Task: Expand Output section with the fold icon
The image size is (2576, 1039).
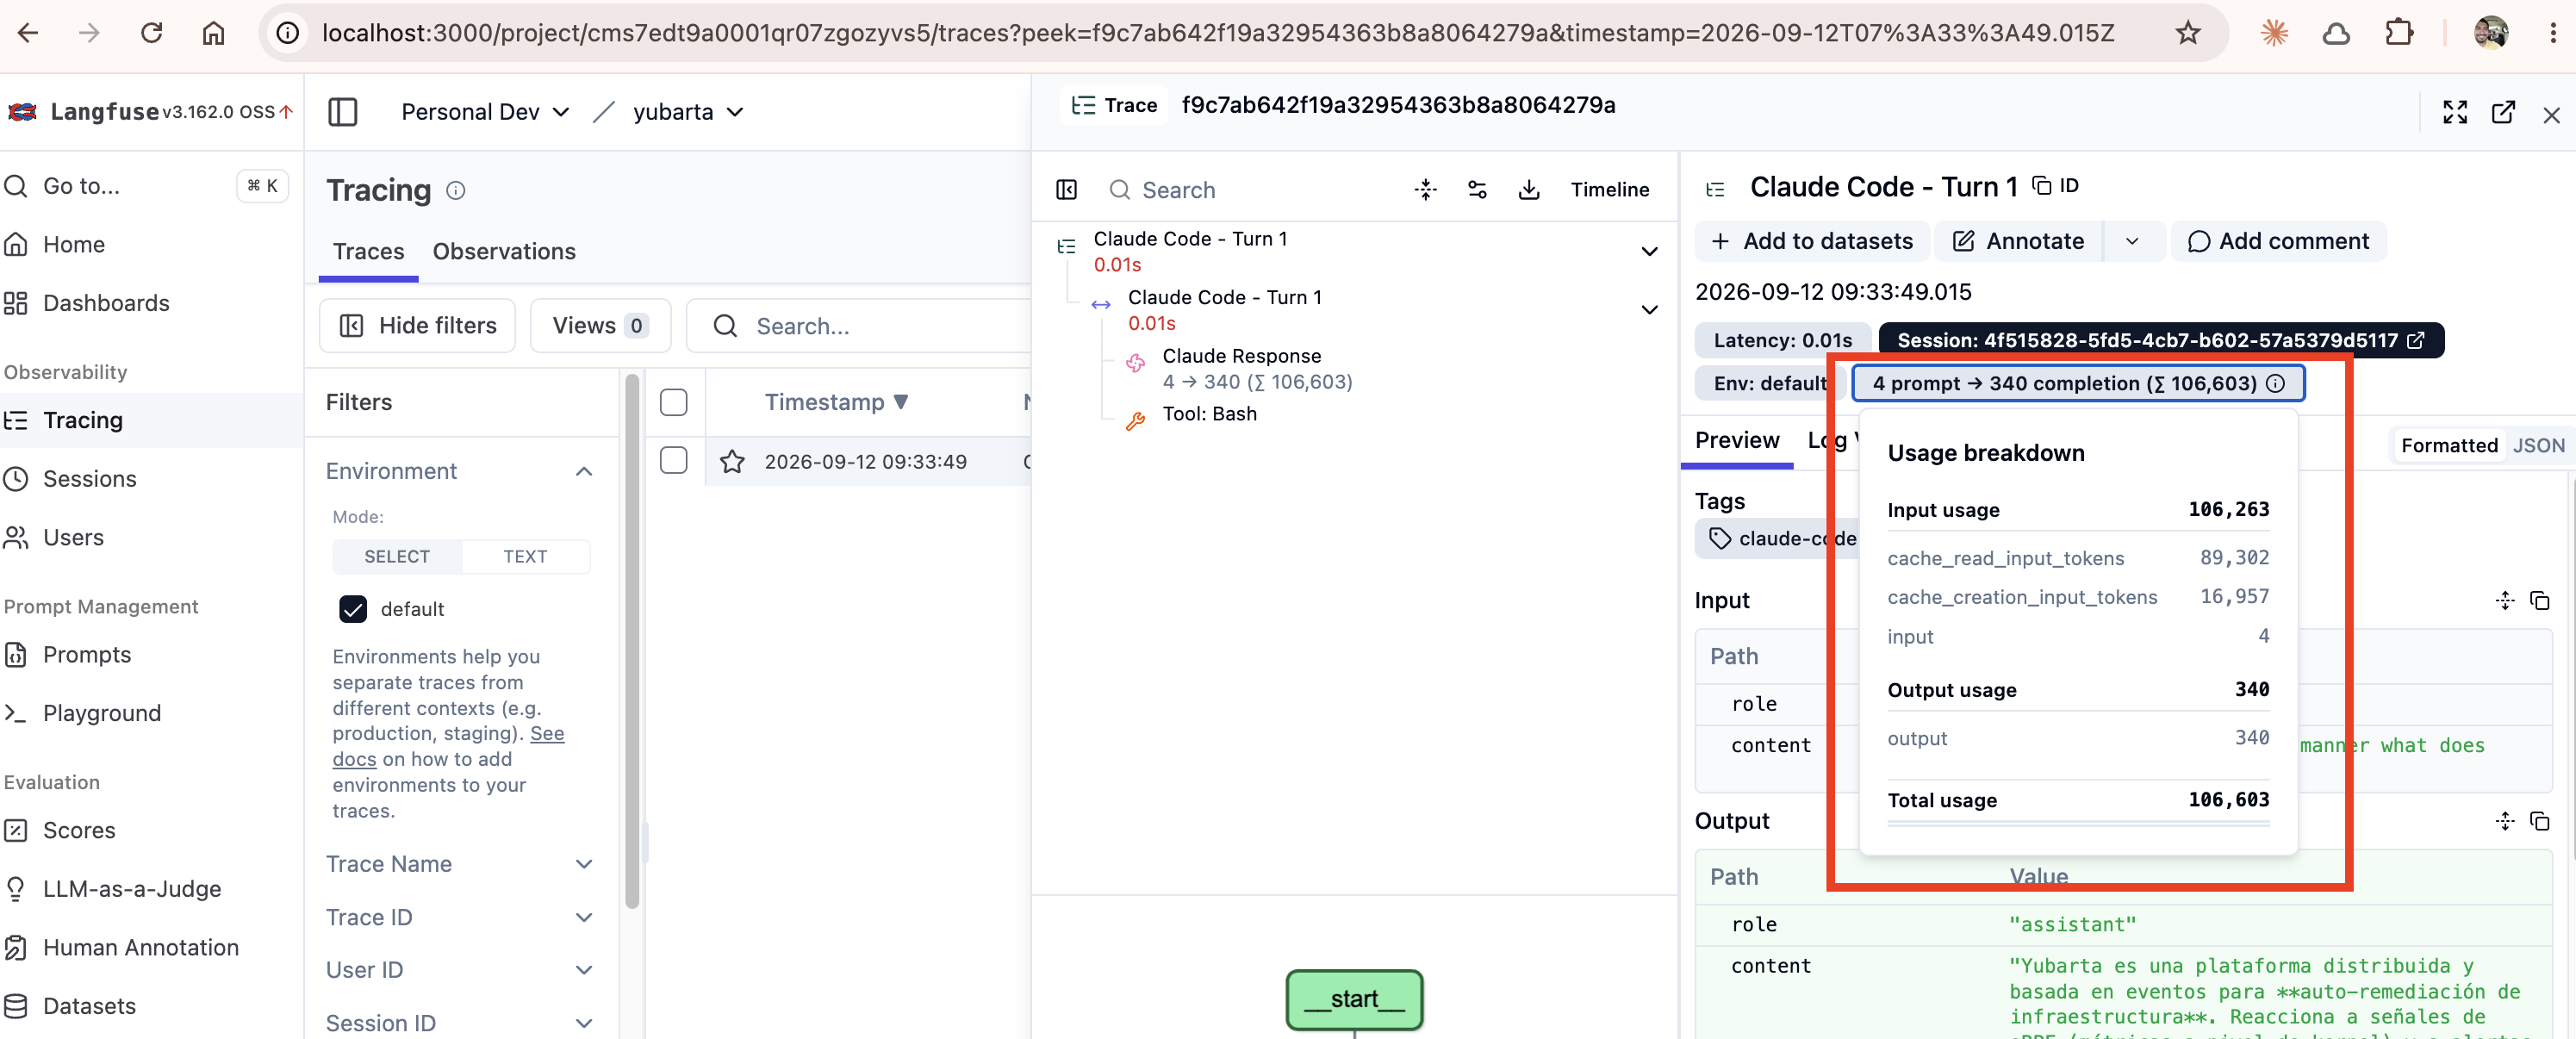Action: 2505,821
